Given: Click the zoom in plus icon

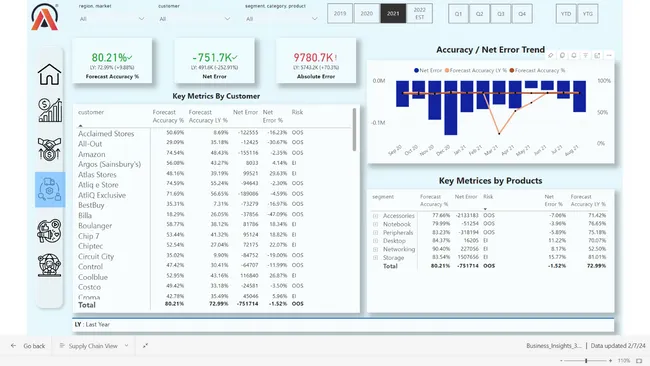Looking at the screenshot, I should tap(610, 361).
